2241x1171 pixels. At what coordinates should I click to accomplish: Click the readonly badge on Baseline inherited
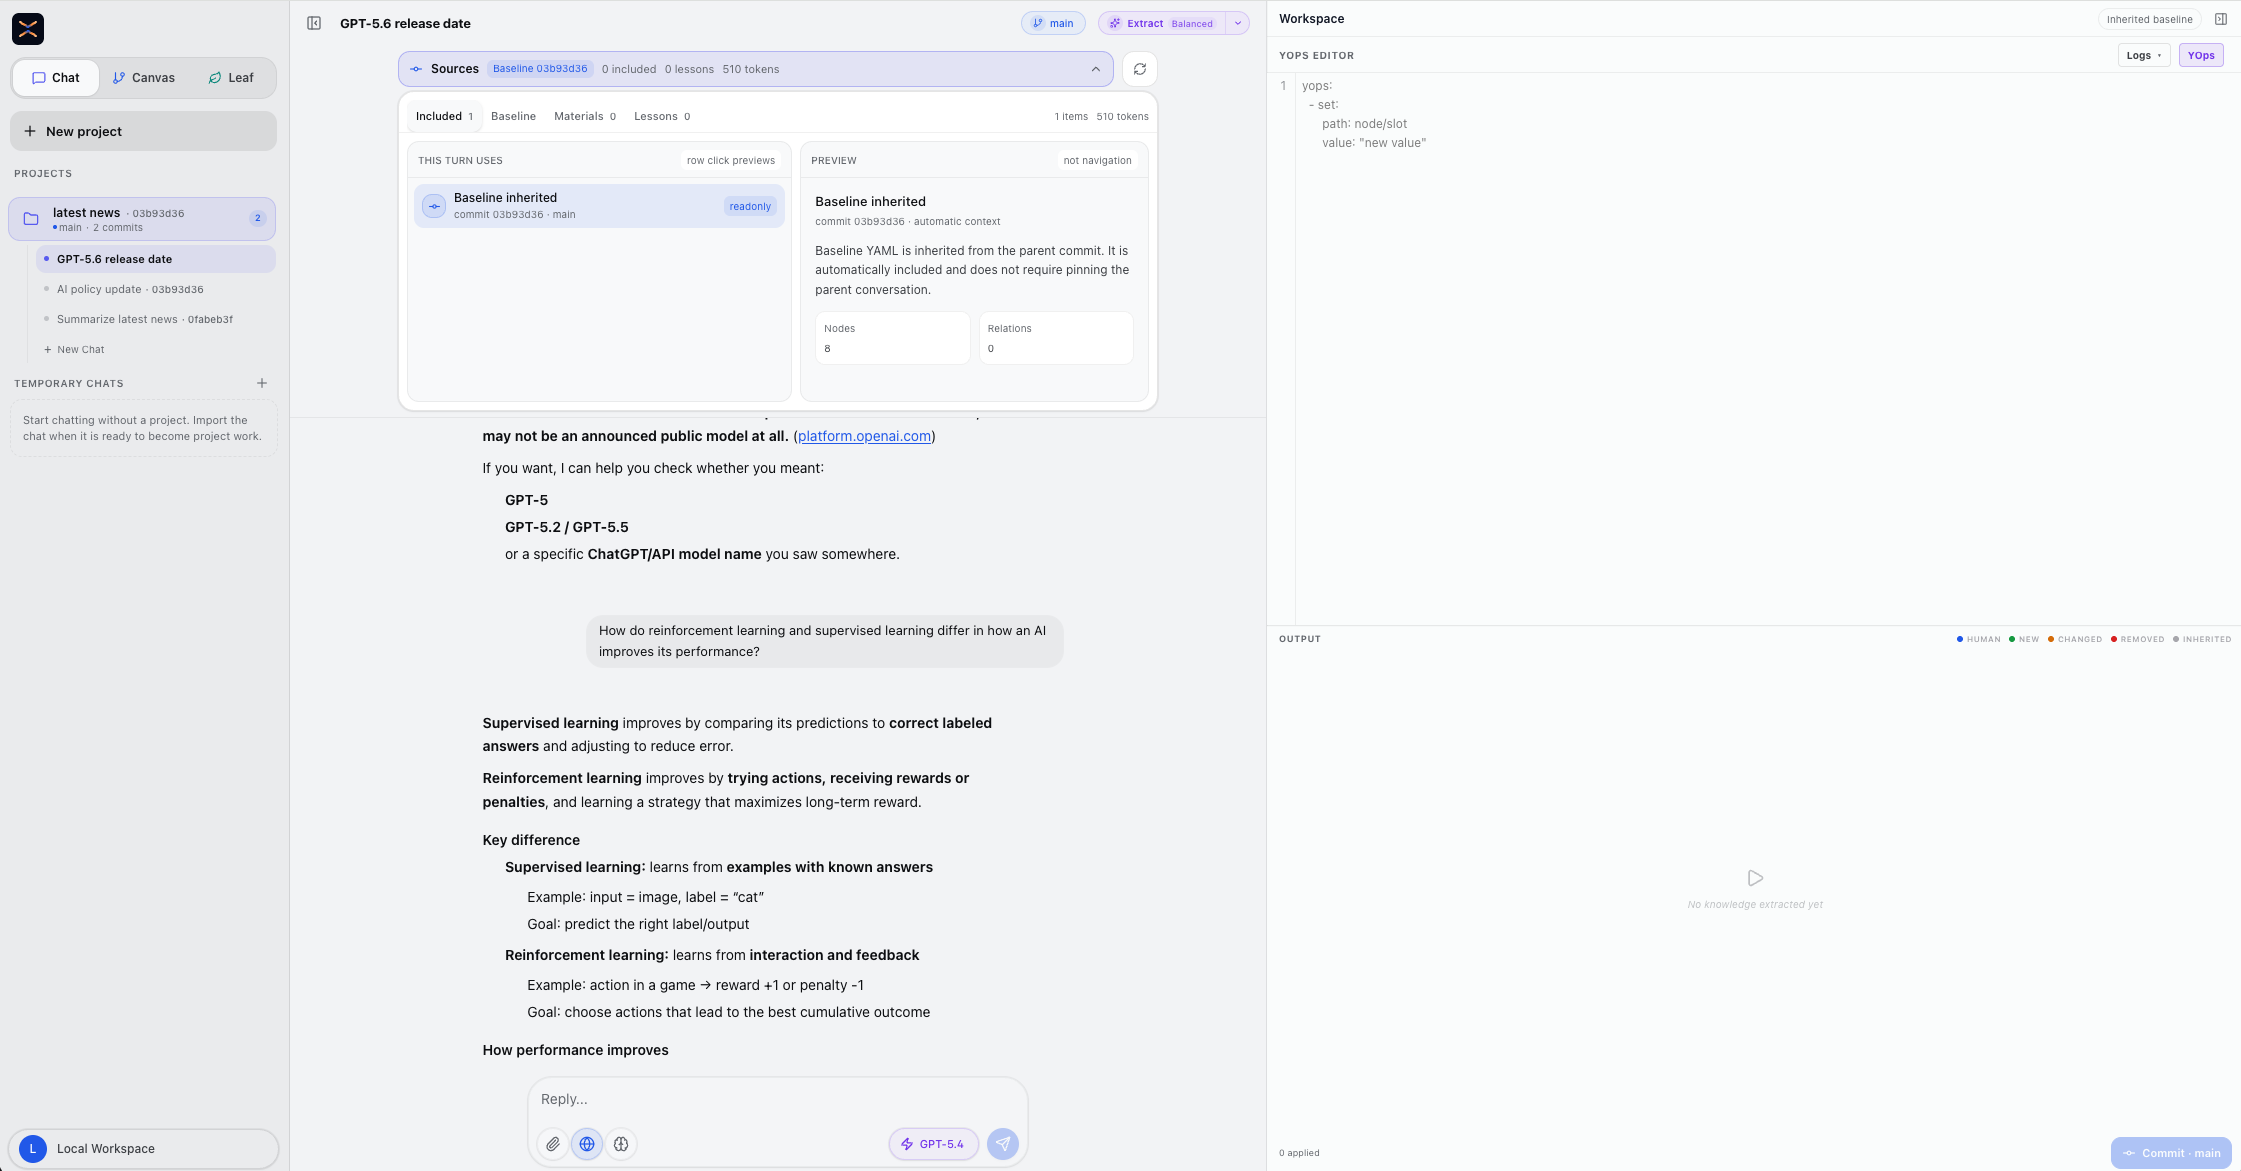click(x=750, y=206)
